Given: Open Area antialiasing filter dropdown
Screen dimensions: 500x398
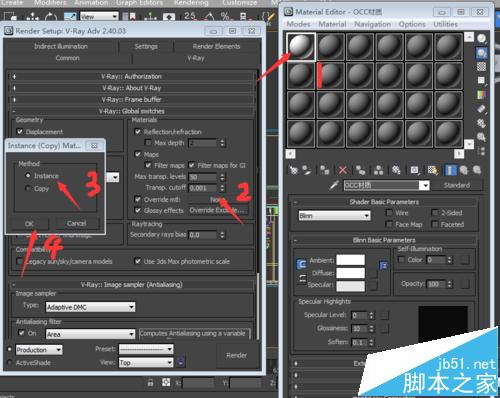Looking at the screenshot, I should coord(91,334).
